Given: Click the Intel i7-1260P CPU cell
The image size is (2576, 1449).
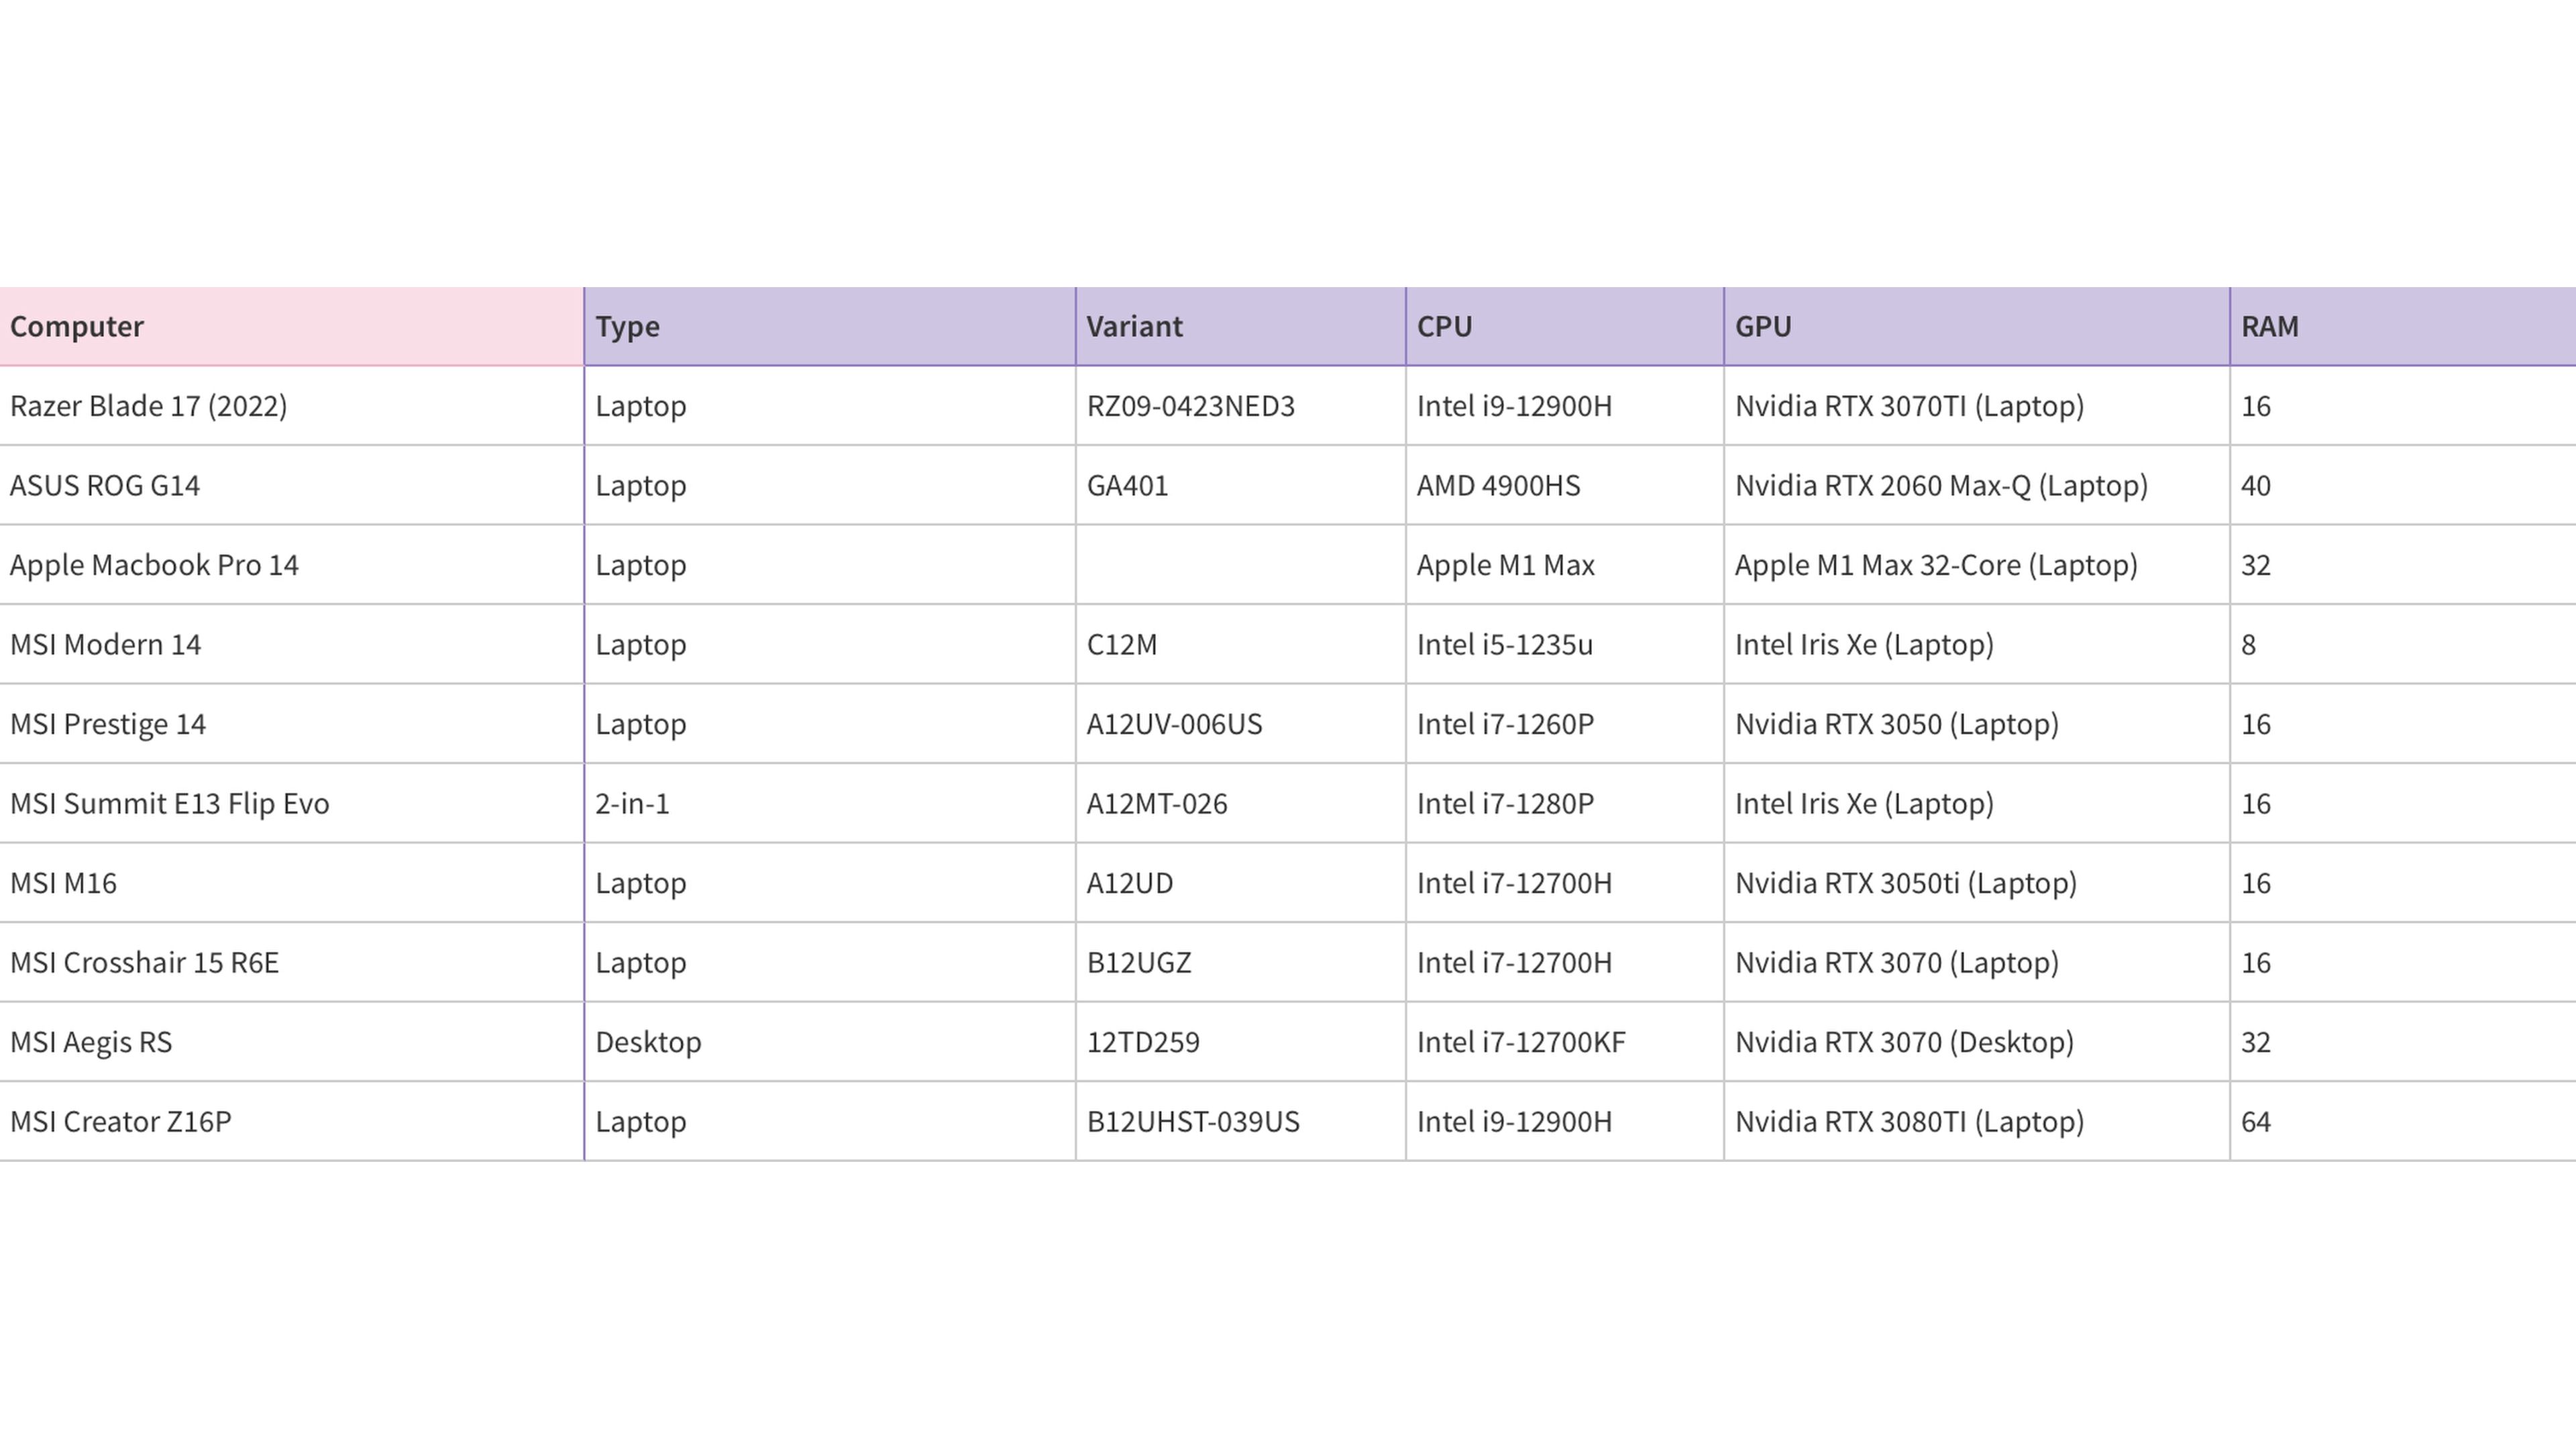Looking at the screenshot, I should 1565,724.
